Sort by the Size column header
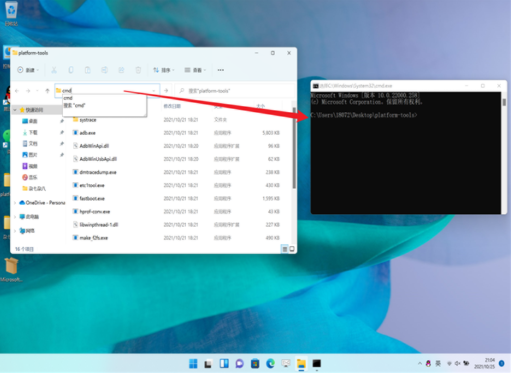511x374 pixels. coord(261,106)
